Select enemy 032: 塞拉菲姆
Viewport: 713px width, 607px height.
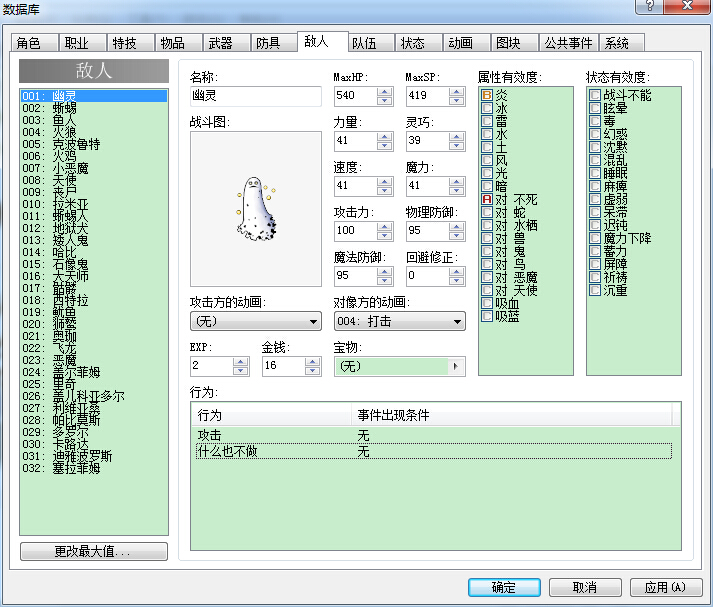coord(94,468)
